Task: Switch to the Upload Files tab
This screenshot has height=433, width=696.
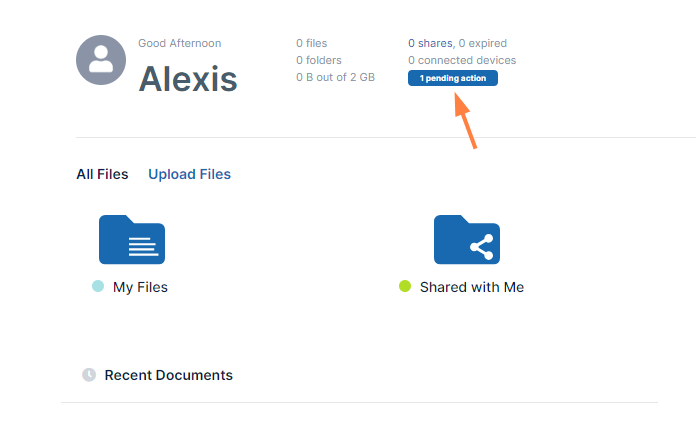Action: pyautogui.click(x=189, y=174)
